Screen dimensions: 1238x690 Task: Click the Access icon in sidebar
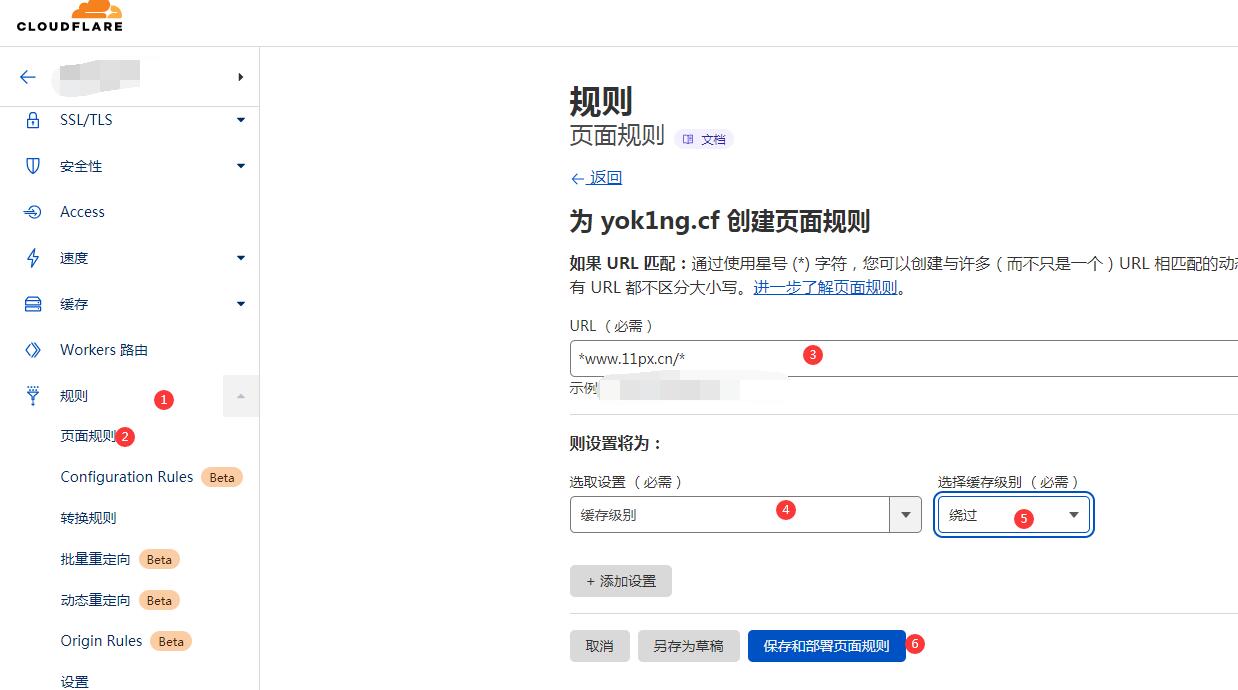(33, 212)
